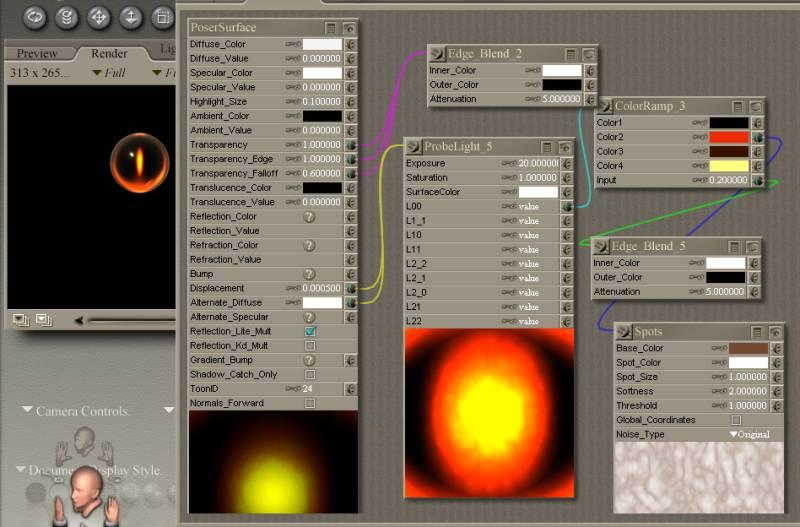Click the four-arrow move camera icon

98,17
